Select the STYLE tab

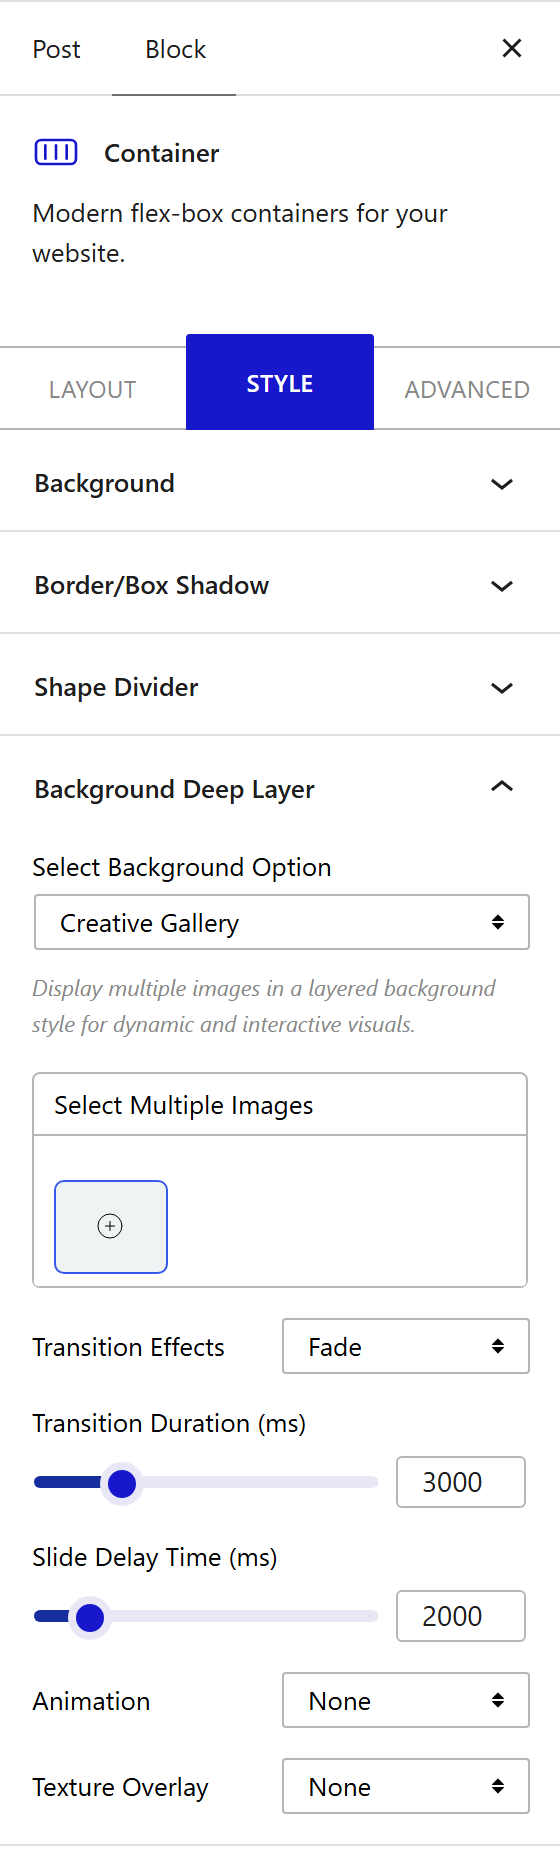tap(280, 382)
